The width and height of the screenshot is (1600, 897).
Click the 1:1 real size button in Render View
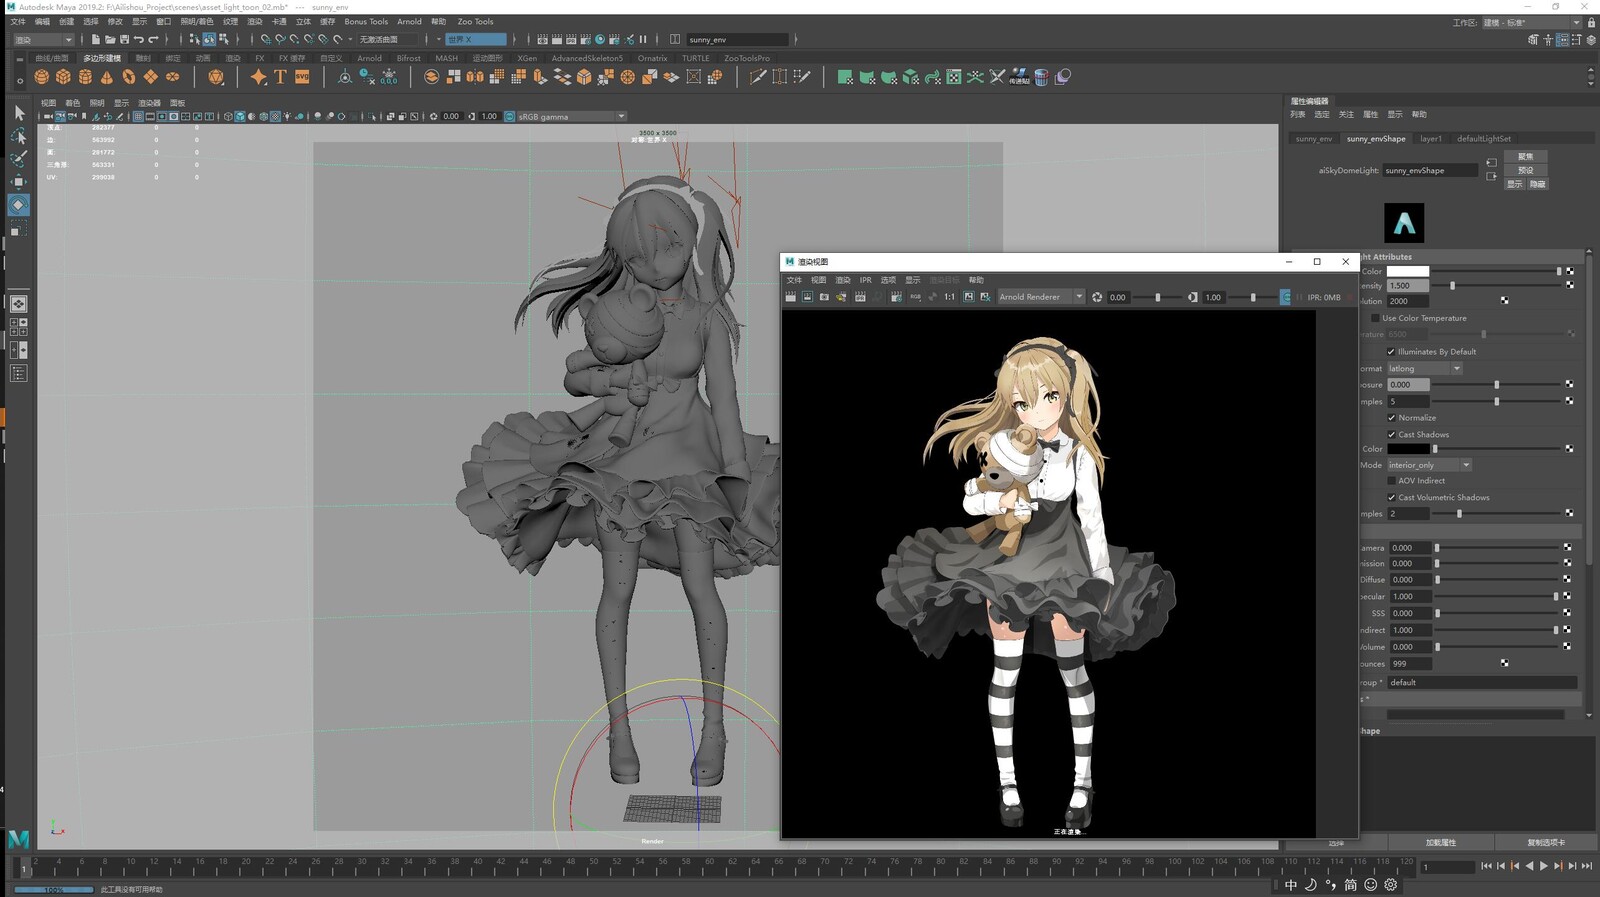(x=949, y=297)
